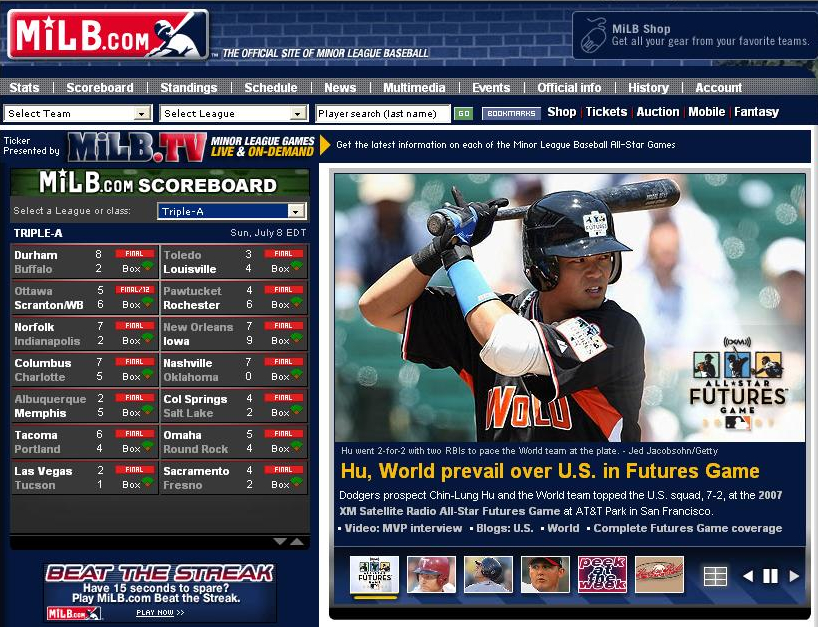Open the Select Team dropdown
This screenshot has width=818, height=627.
78,113
